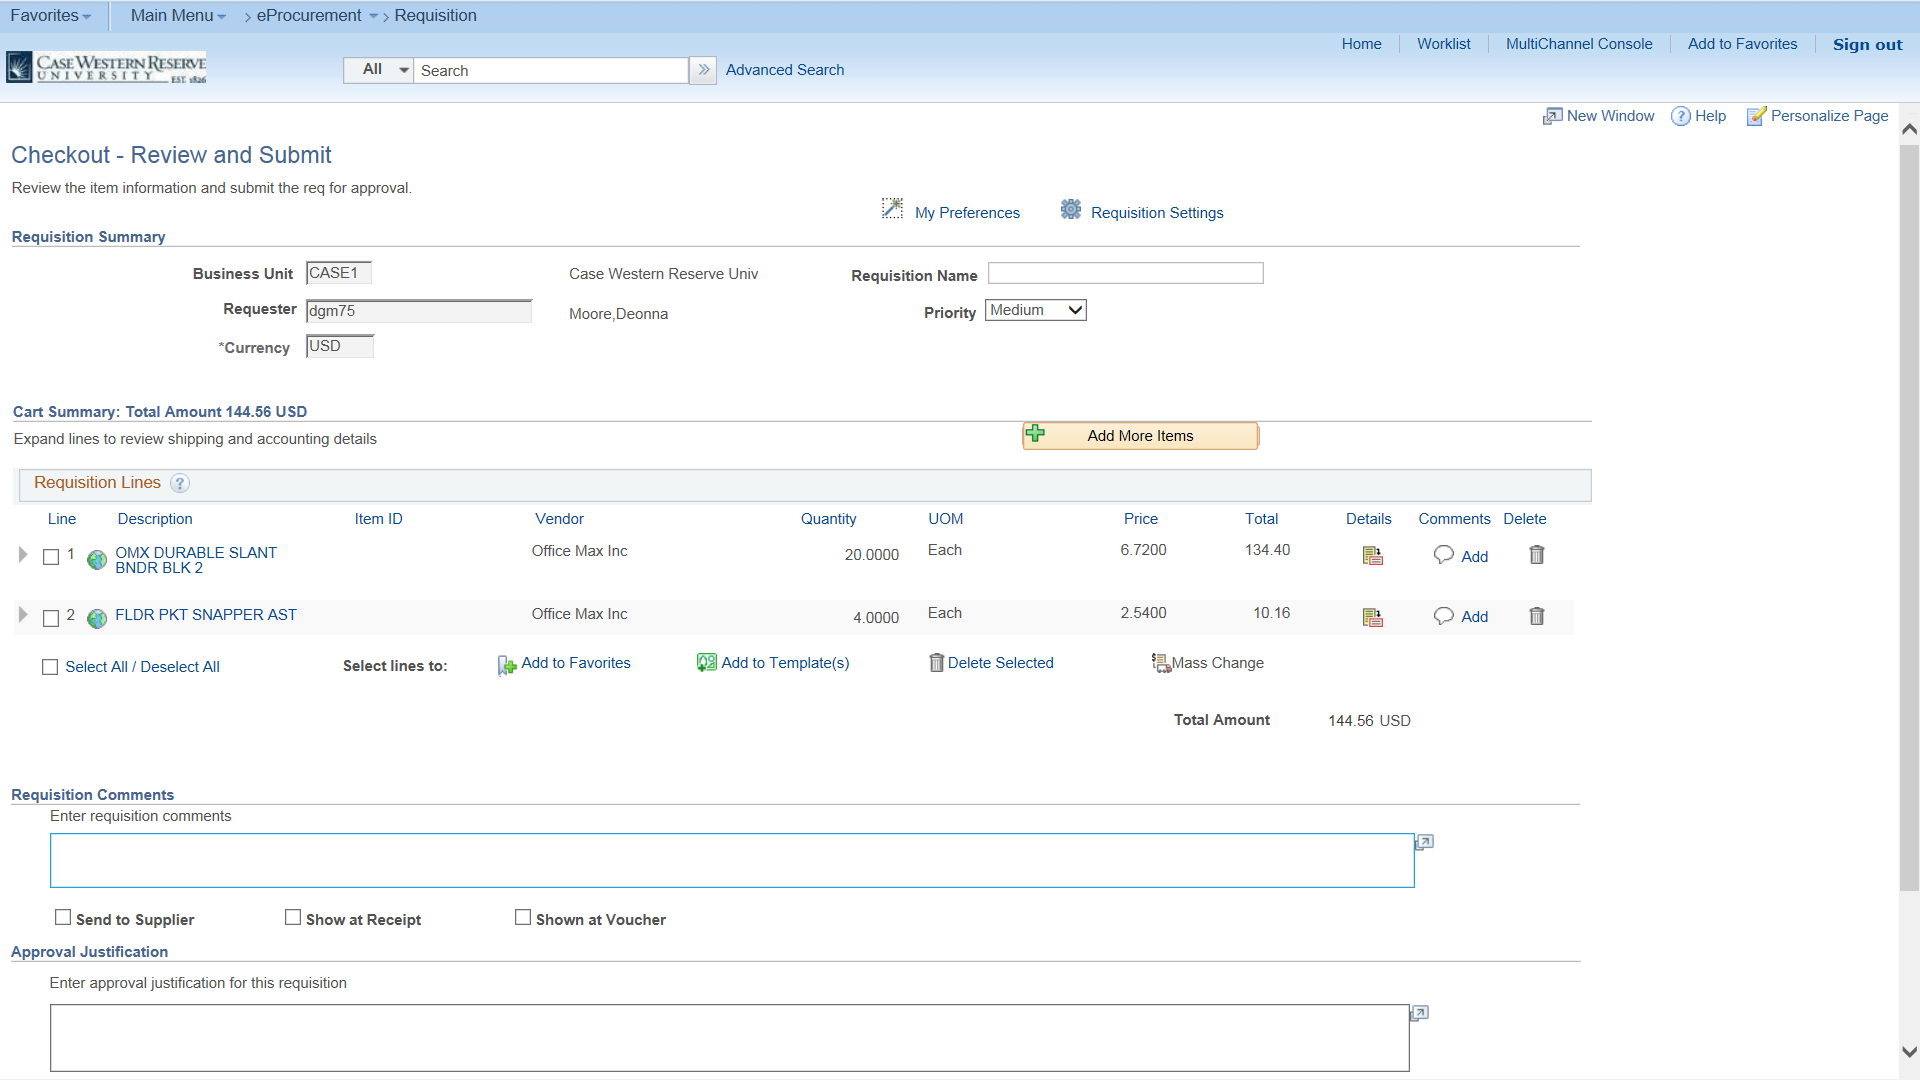Enable the Send to Supplier checkbox

click(64, 916)
